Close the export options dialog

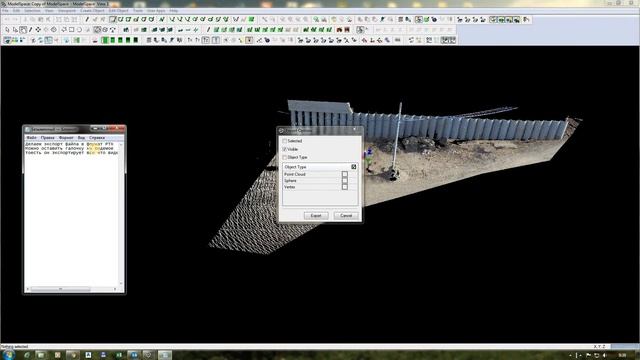click(x=354, y=129)
